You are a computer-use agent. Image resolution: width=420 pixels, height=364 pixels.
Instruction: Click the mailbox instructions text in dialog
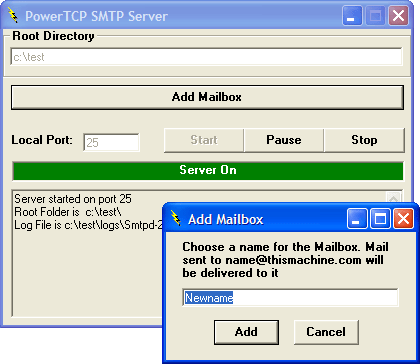pos(285,260)
